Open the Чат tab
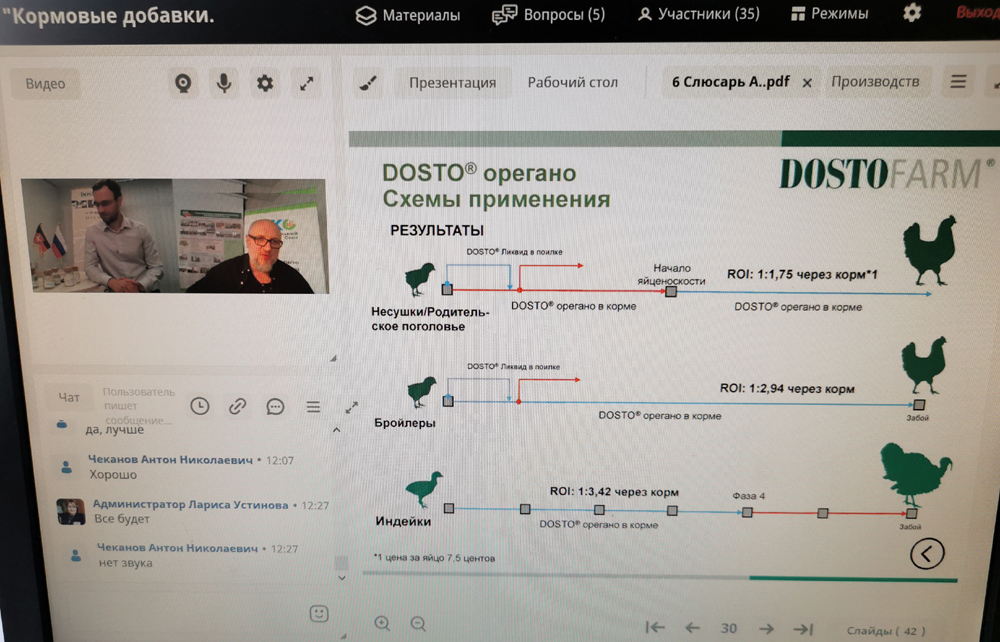 69,398
